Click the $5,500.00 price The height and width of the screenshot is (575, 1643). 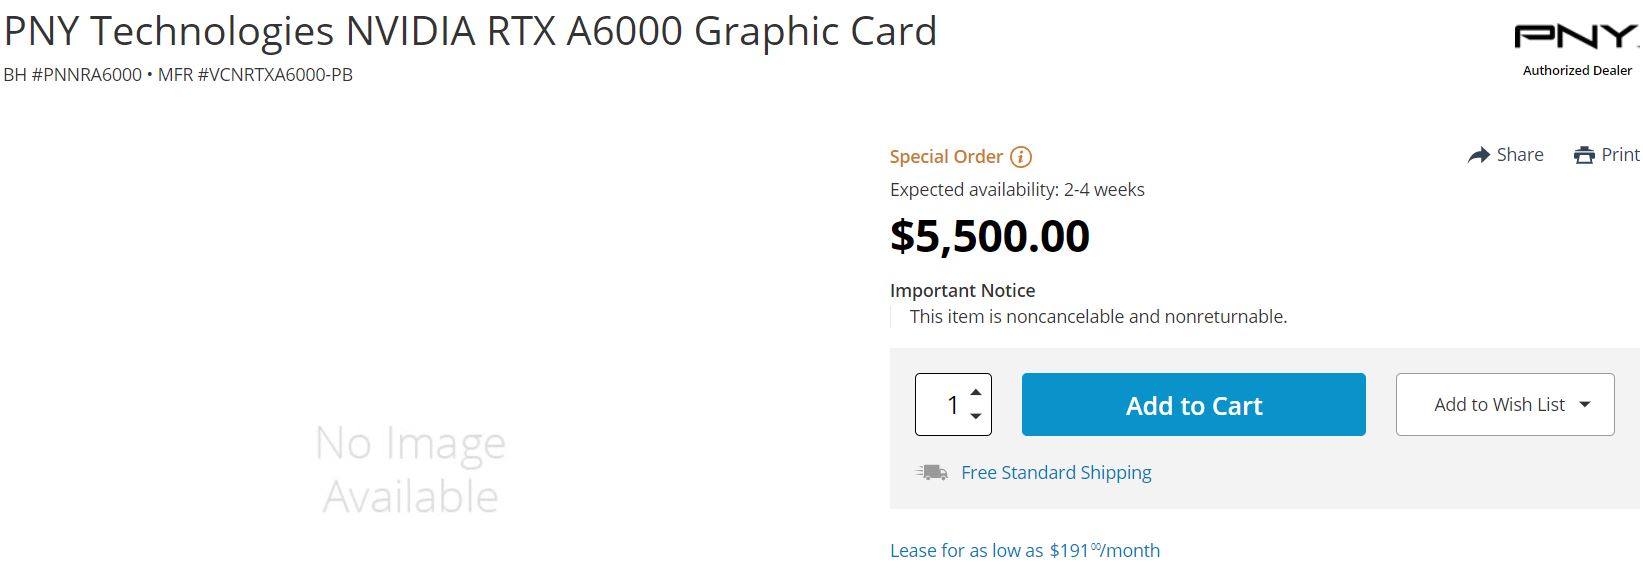tap(990, 236)
